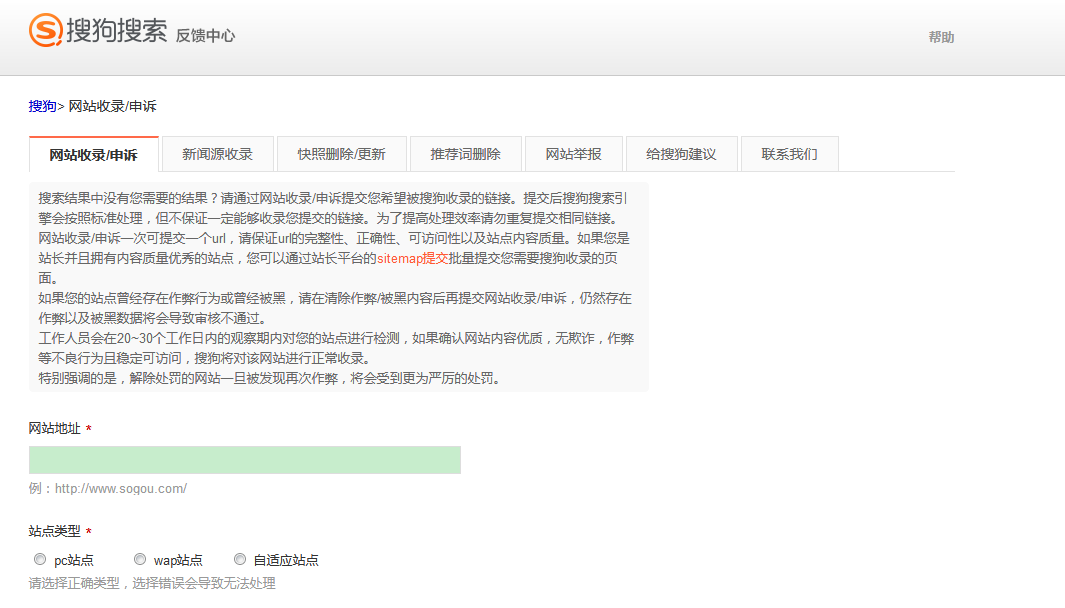This screenshot has height=608, width=1065.
Task: Click the 搜狗搜索 title text
Action: [x=116, y=30]
